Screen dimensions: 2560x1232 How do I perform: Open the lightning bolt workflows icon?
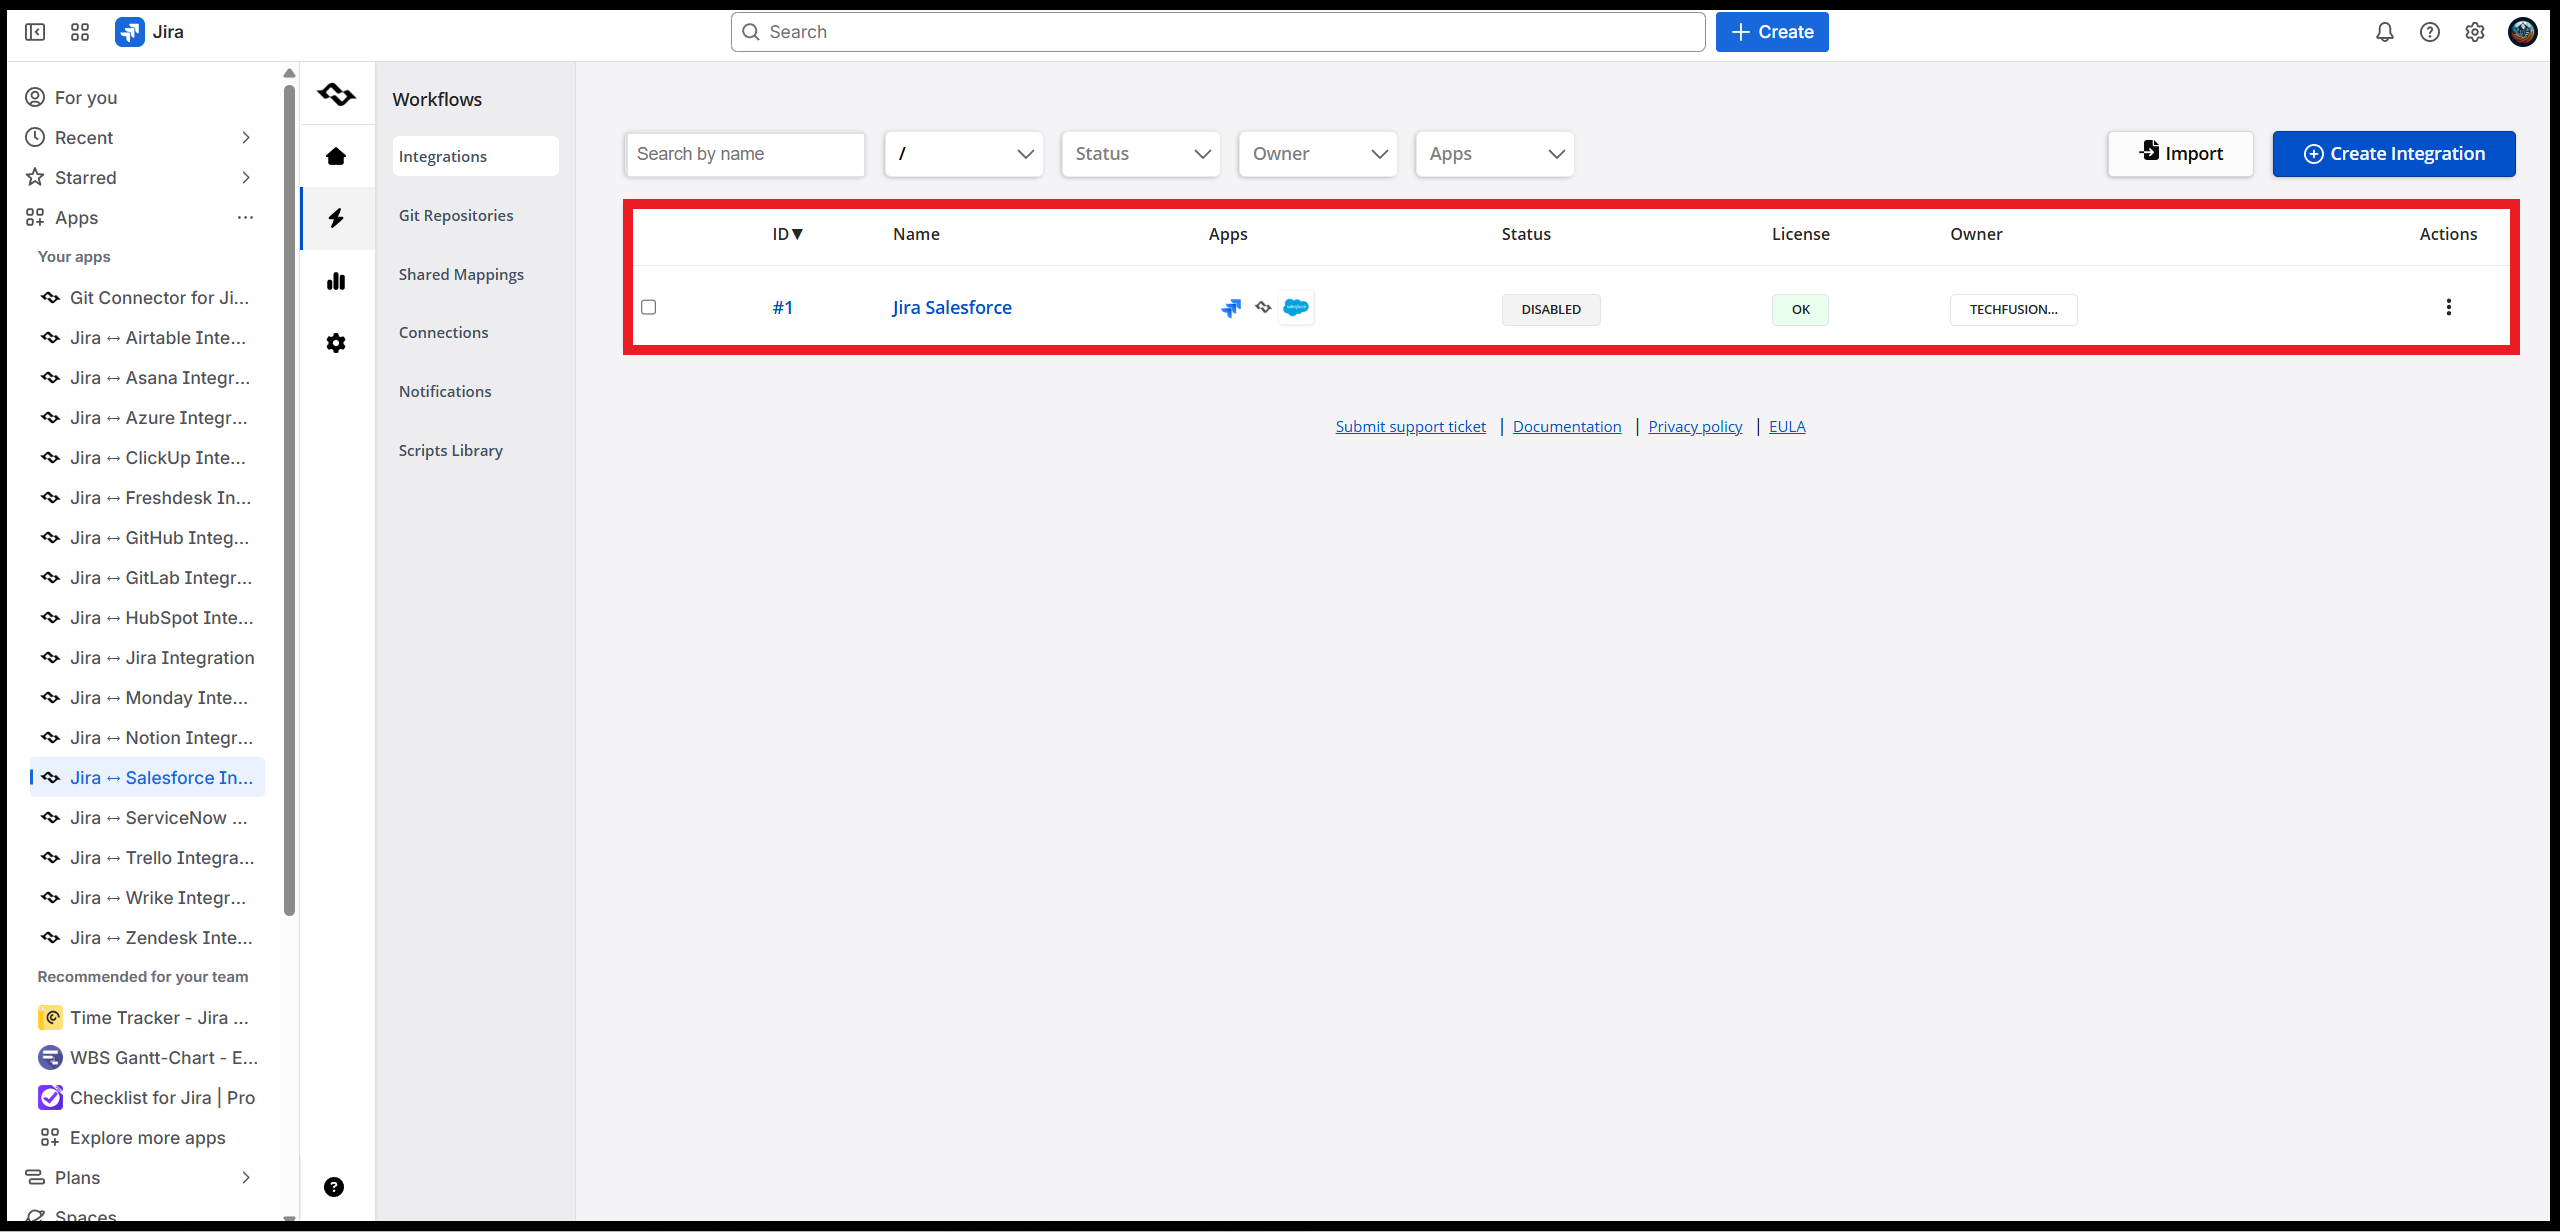336,218
